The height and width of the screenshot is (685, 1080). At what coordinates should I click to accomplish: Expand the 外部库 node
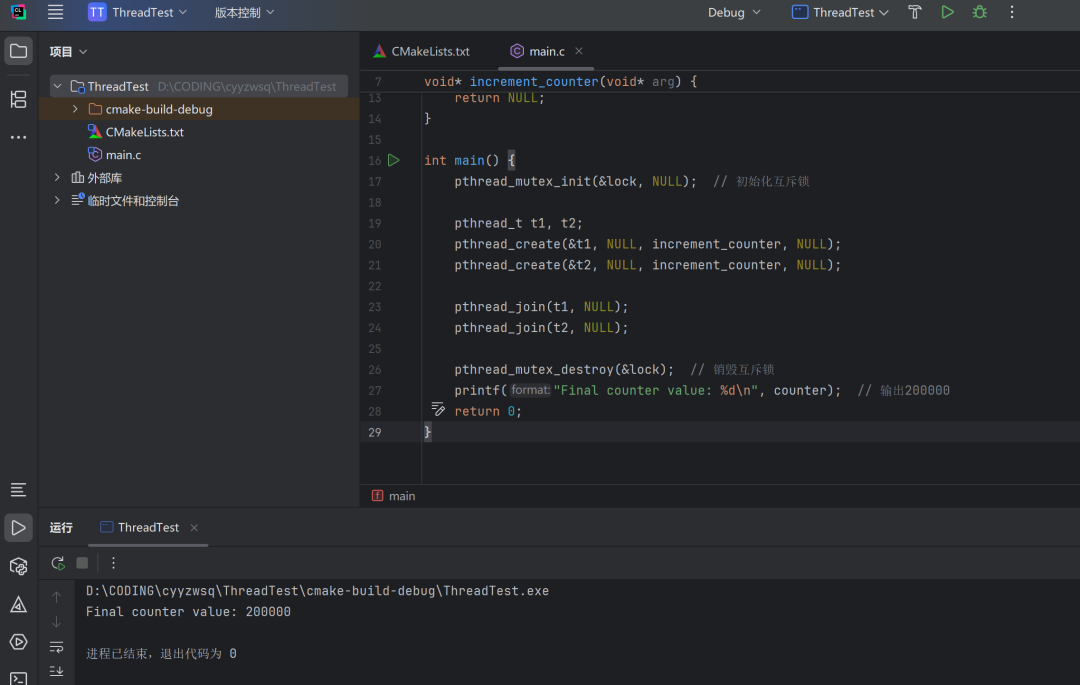pyautogui.click(x=57, y=178)
